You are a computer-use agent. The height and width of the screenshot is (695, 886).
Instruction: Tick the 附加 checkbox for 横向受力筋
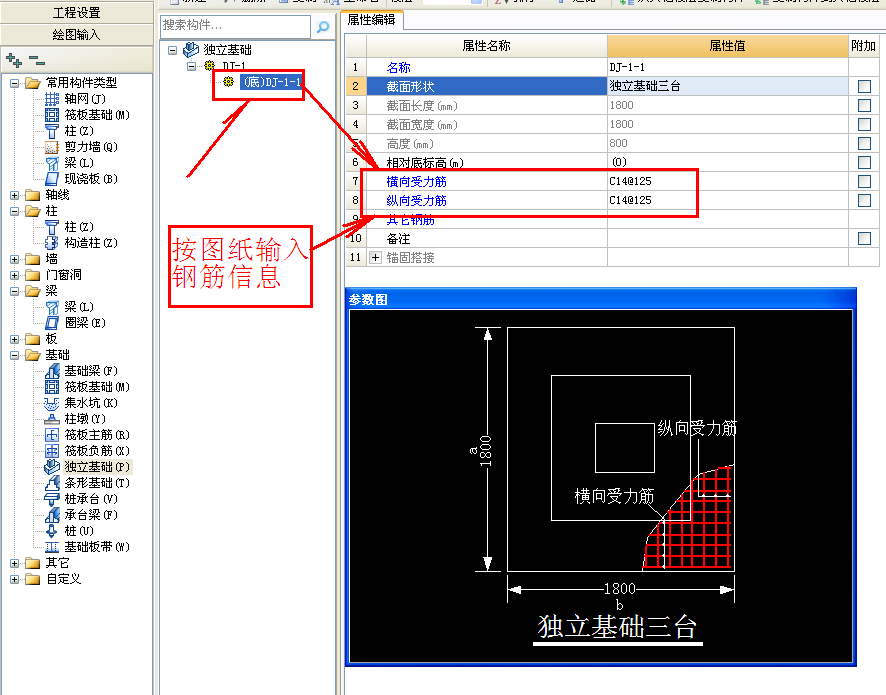click(864, 181)
